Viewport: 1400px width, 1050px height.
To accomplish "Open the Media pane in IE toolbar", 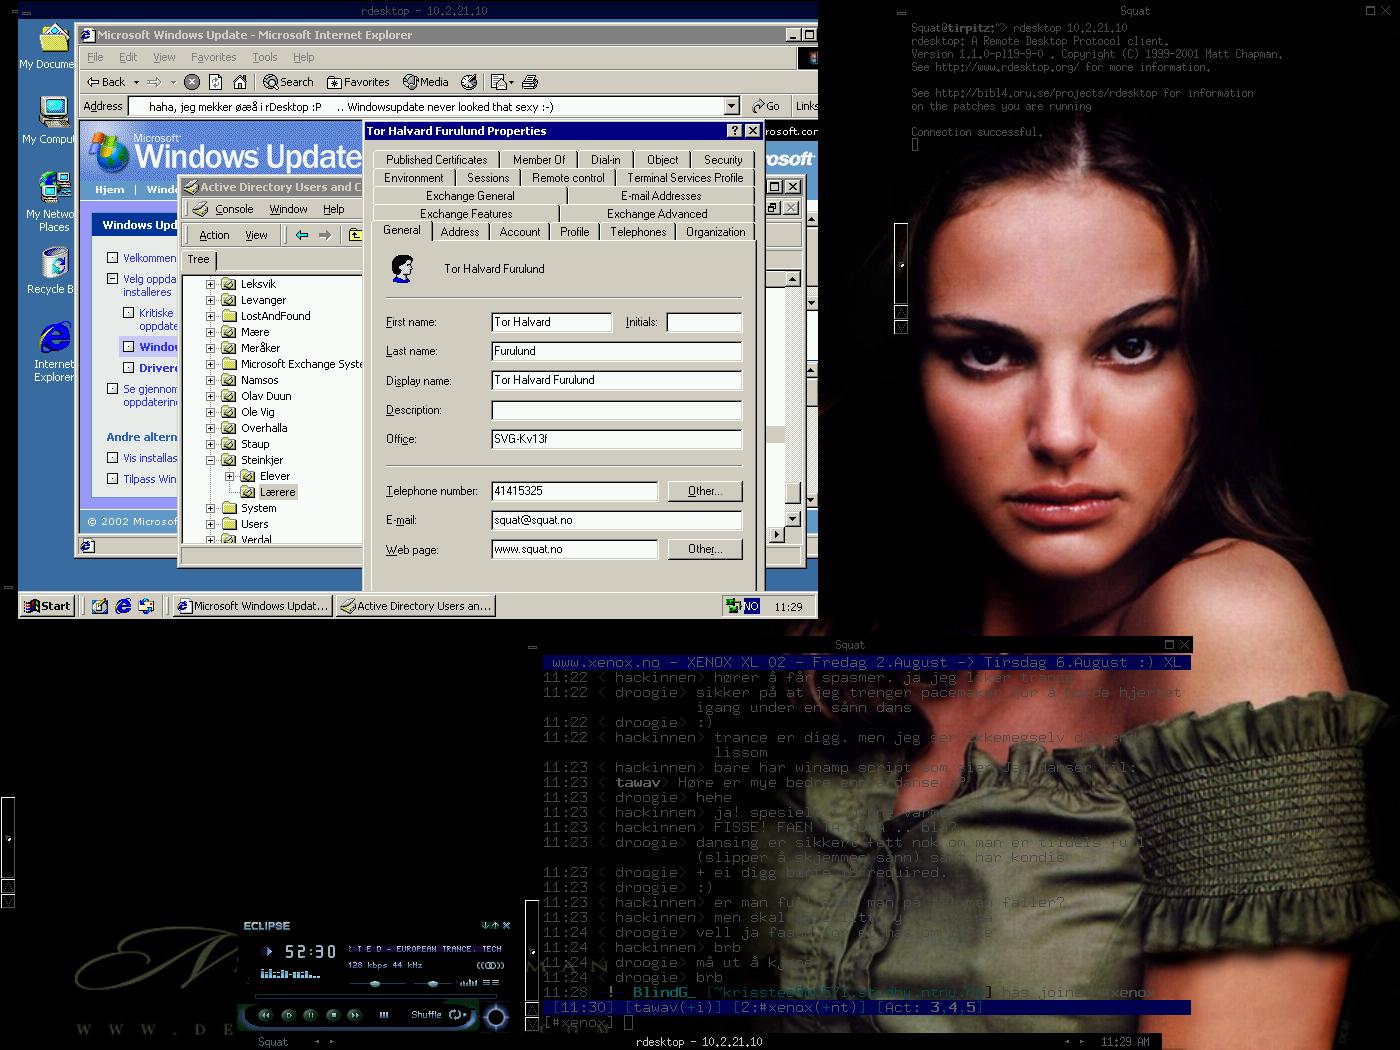I will [x=426, y=82].
